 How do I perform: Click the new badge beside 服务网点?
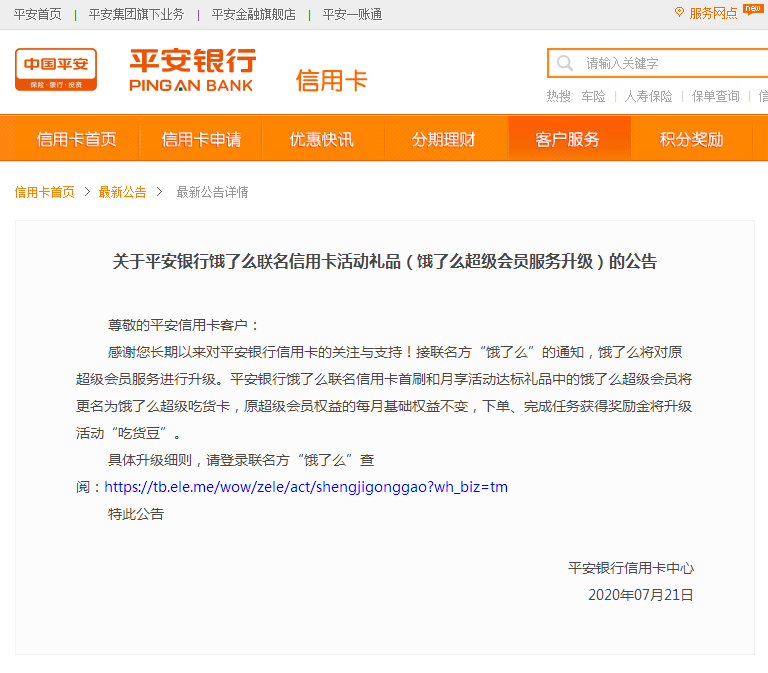coord(753,9)
